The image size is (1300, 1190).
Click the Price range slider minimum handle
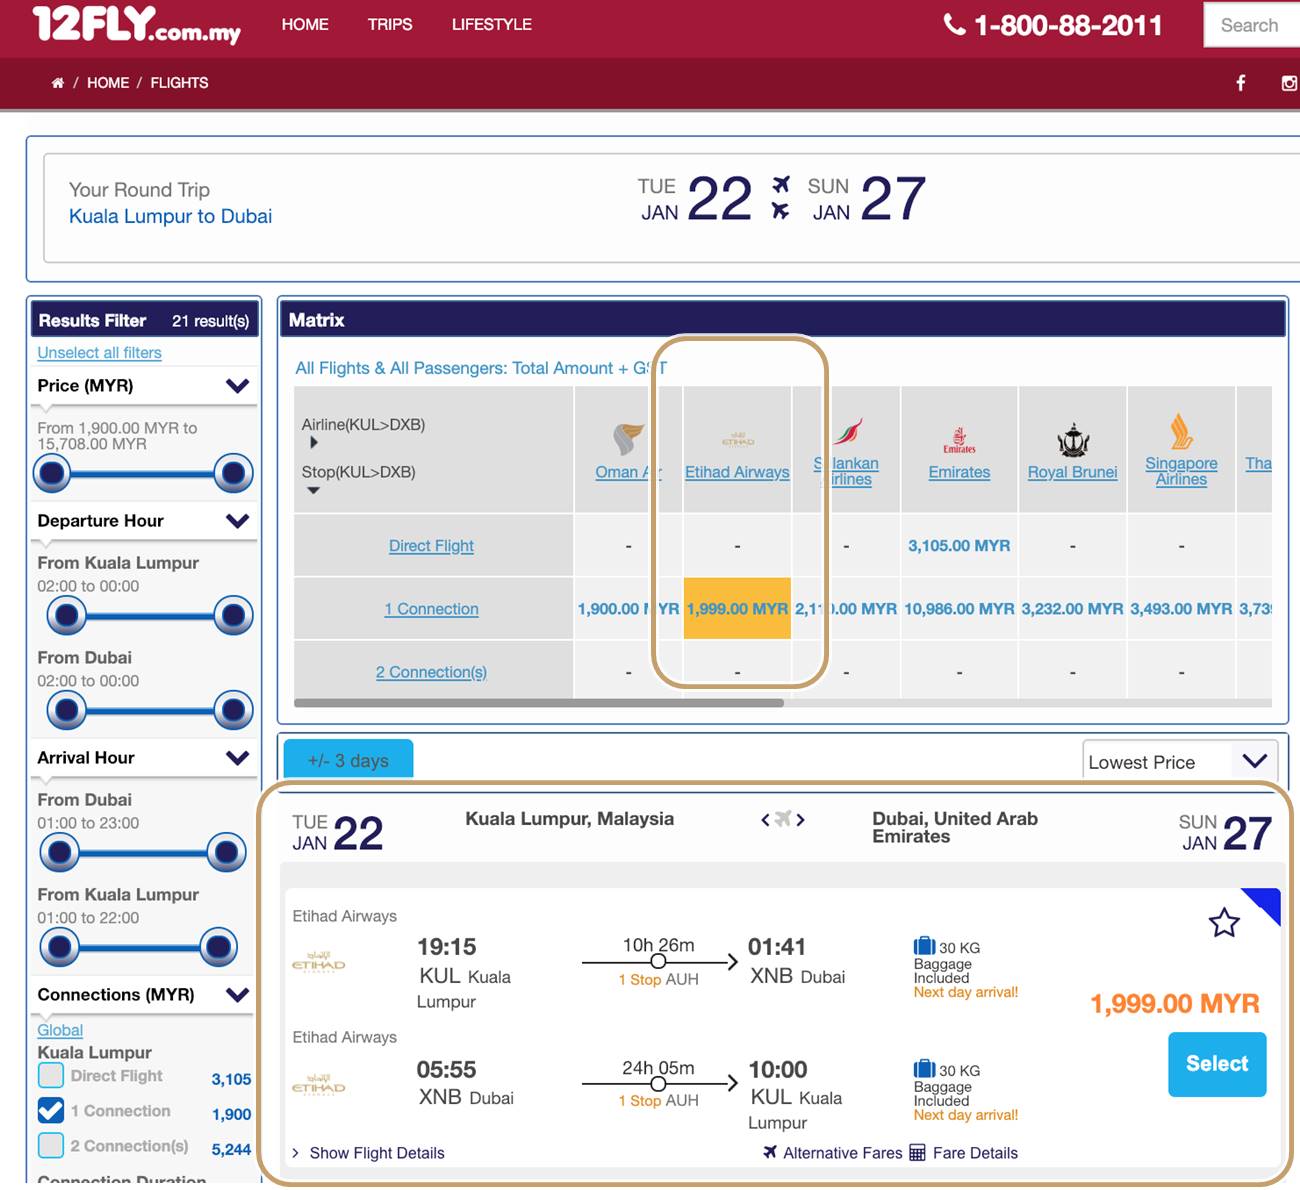point(52,473)
